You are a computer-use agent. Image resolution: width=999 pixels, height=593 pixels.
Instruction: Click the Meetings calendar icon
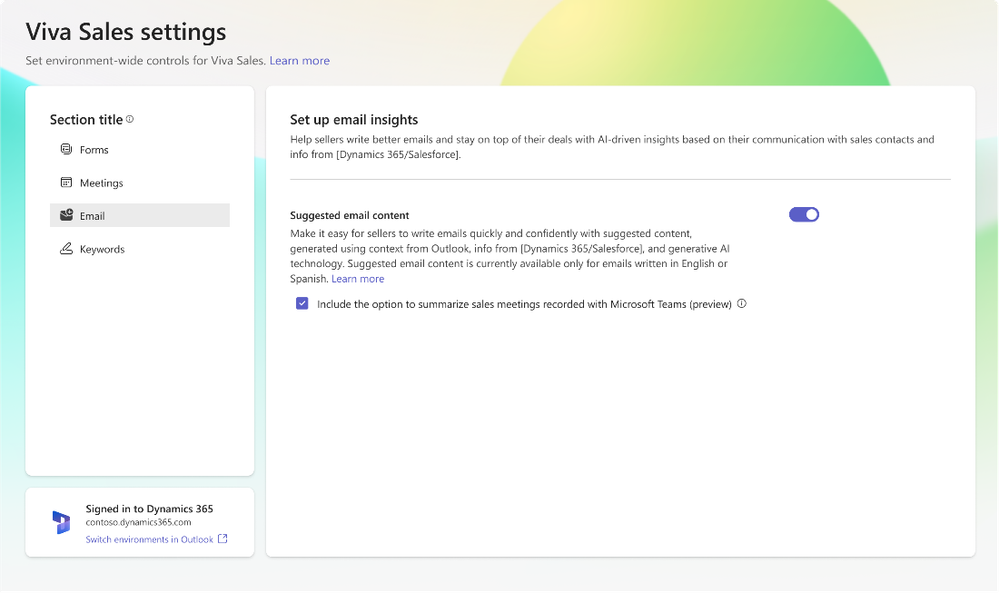[x=66, y=182]
